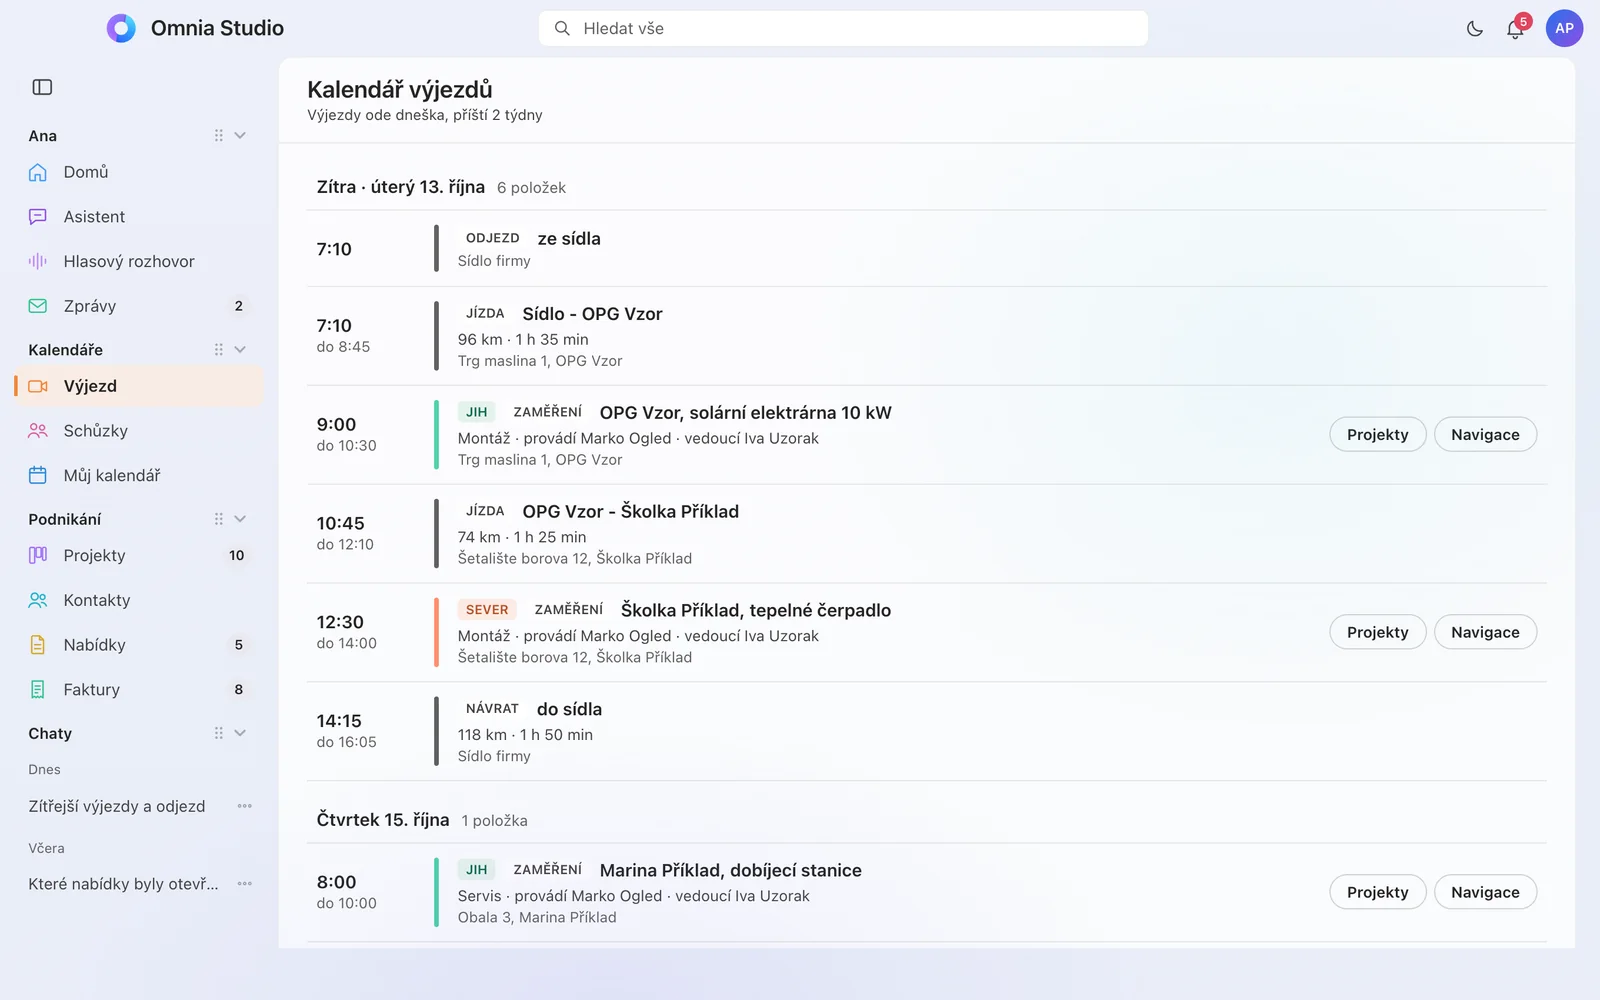Viewport: 1600px width, 1000px height.
Task: Select ODJEZD ze sídla entry
Action: click(927, 249)
